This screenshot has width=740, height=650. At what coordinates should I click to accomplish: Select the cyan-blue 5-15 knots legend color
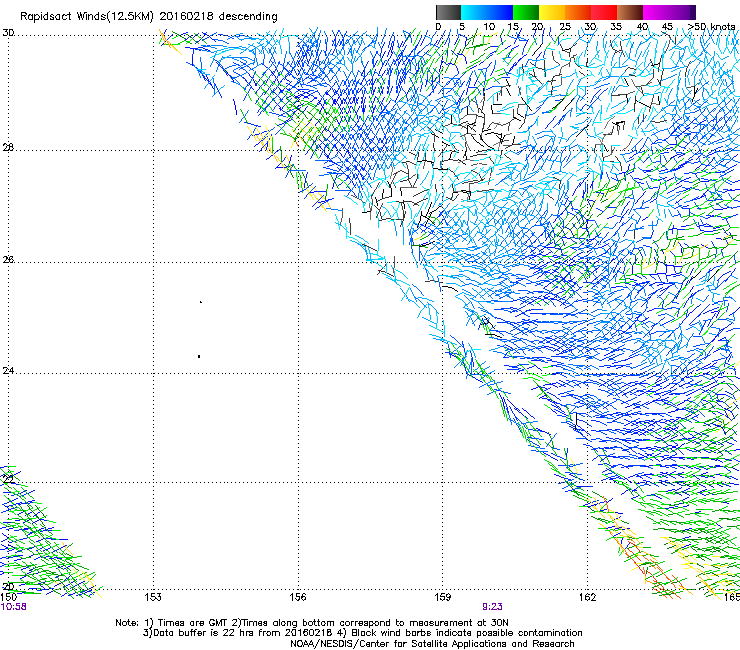(x=487, y=12)
